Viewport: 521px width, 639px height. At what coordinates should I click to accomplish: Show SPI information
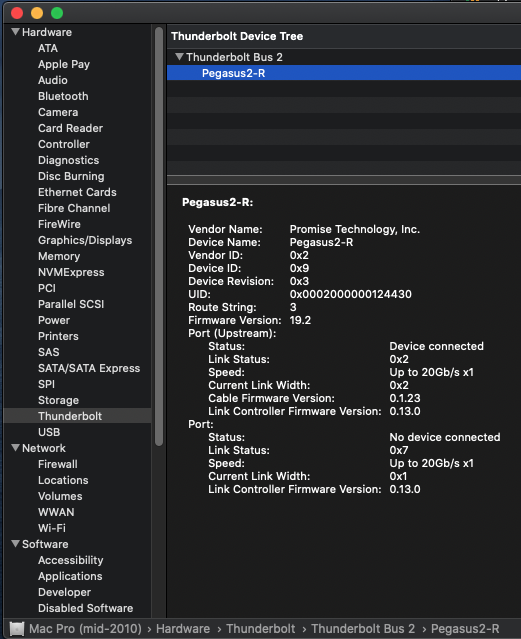(46, 384)
